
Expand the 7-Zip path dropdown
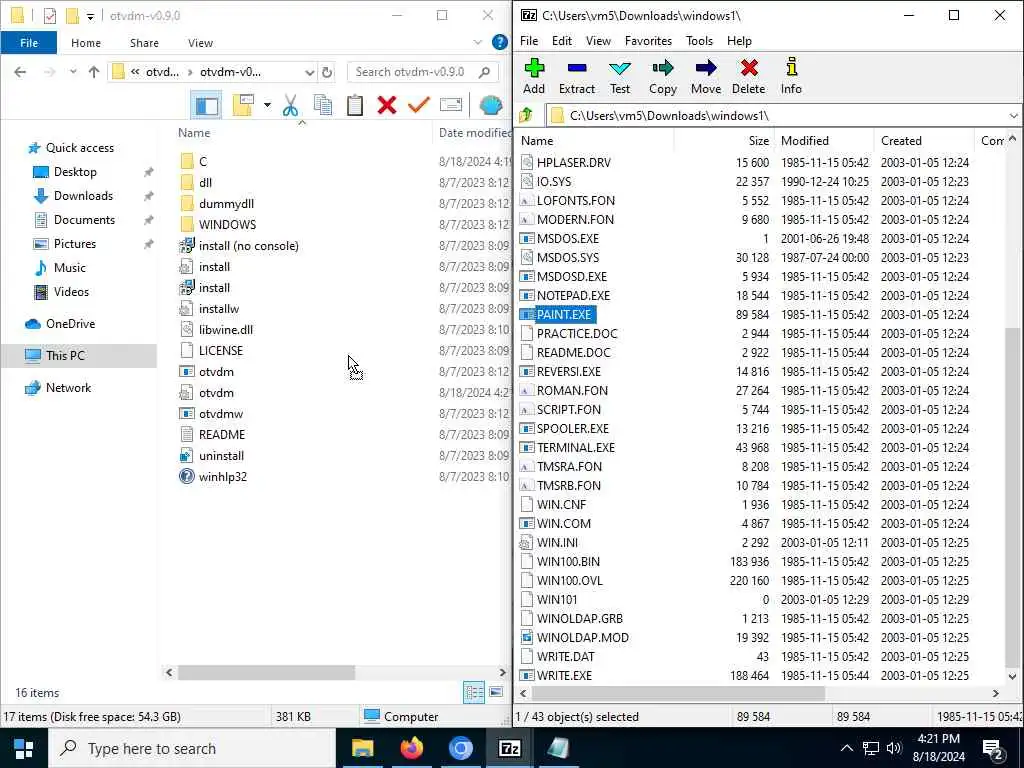coord(1013,116)
